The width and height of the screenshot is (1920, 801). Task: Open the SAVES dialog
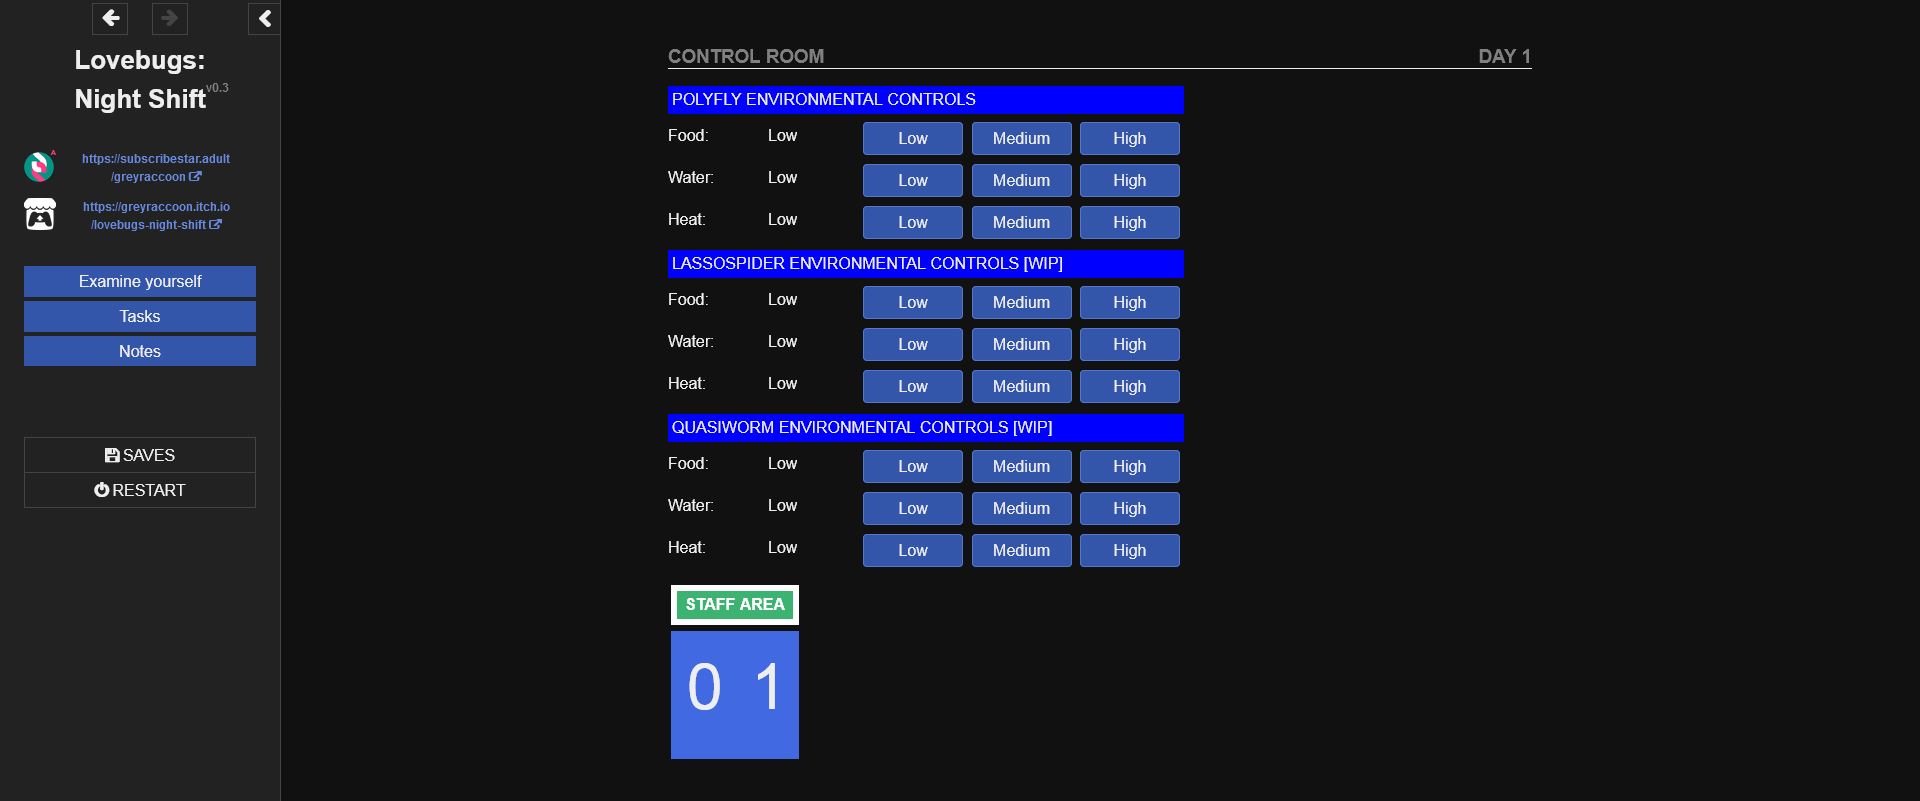point(140,455)
